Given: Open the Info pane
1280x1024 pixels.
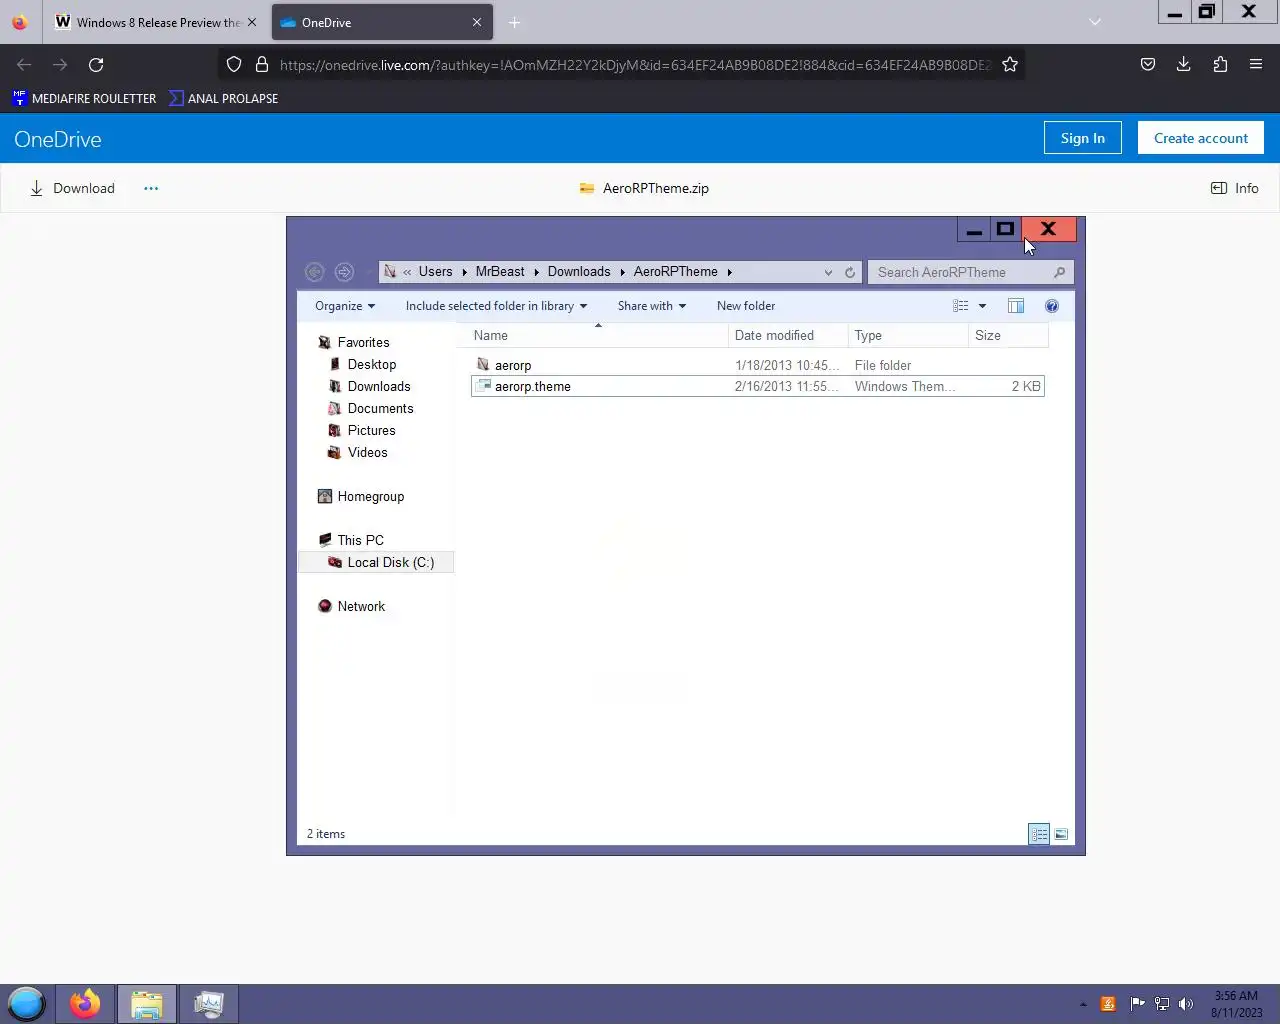Looking at the screenshot, I should [x=1235, y=188].
